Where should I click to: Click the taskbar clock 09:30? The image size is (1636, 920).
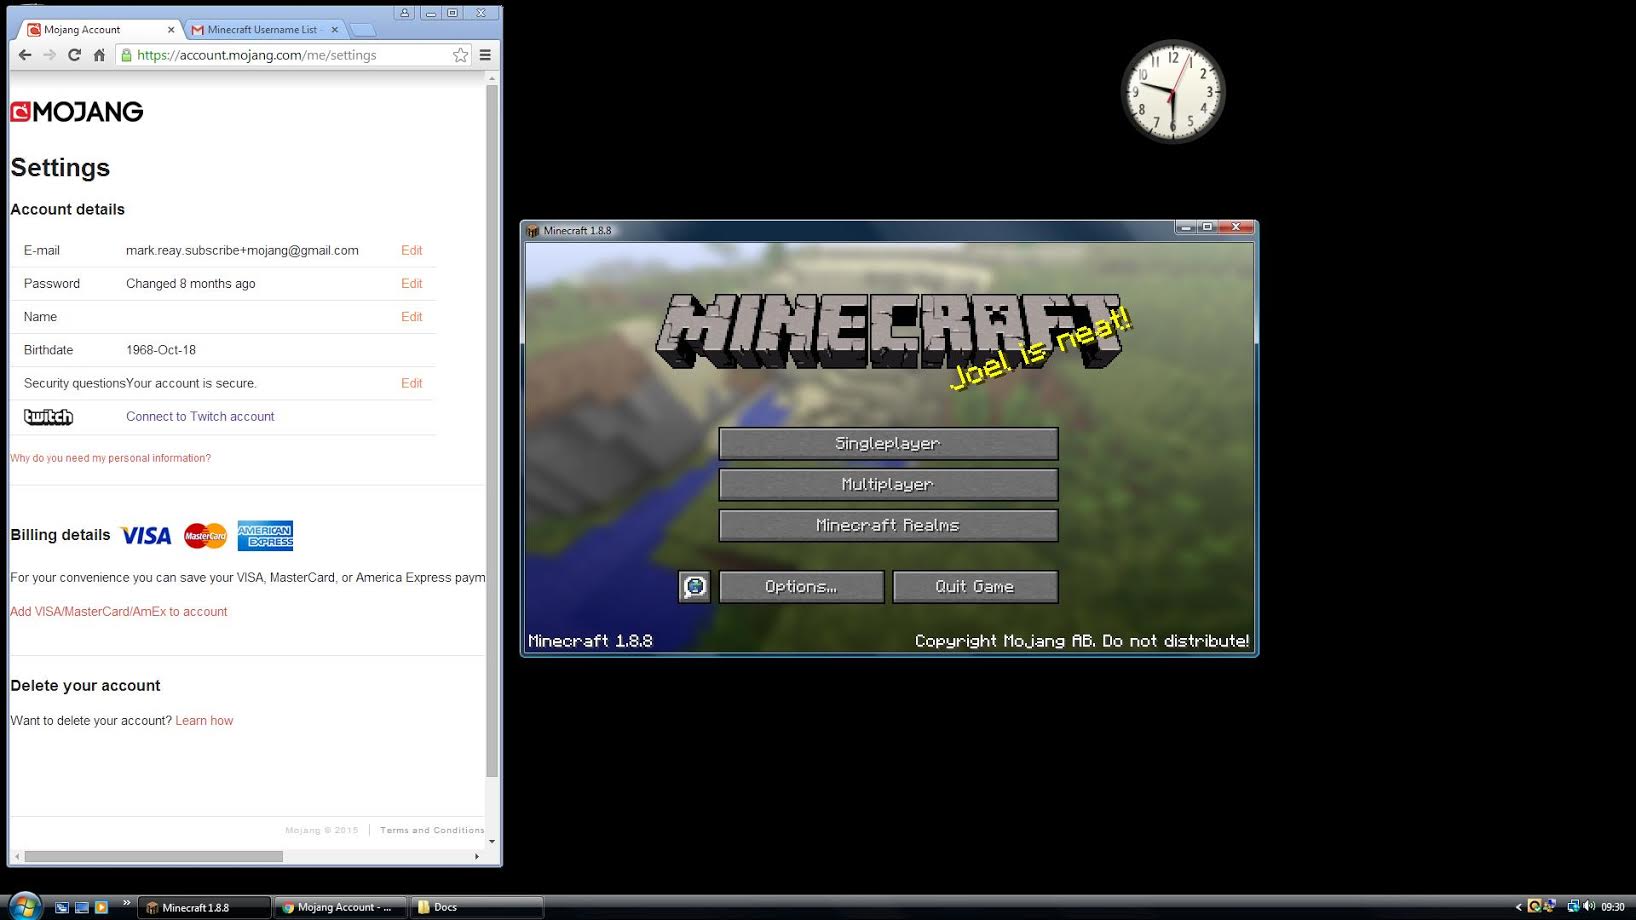[1613, 907]
